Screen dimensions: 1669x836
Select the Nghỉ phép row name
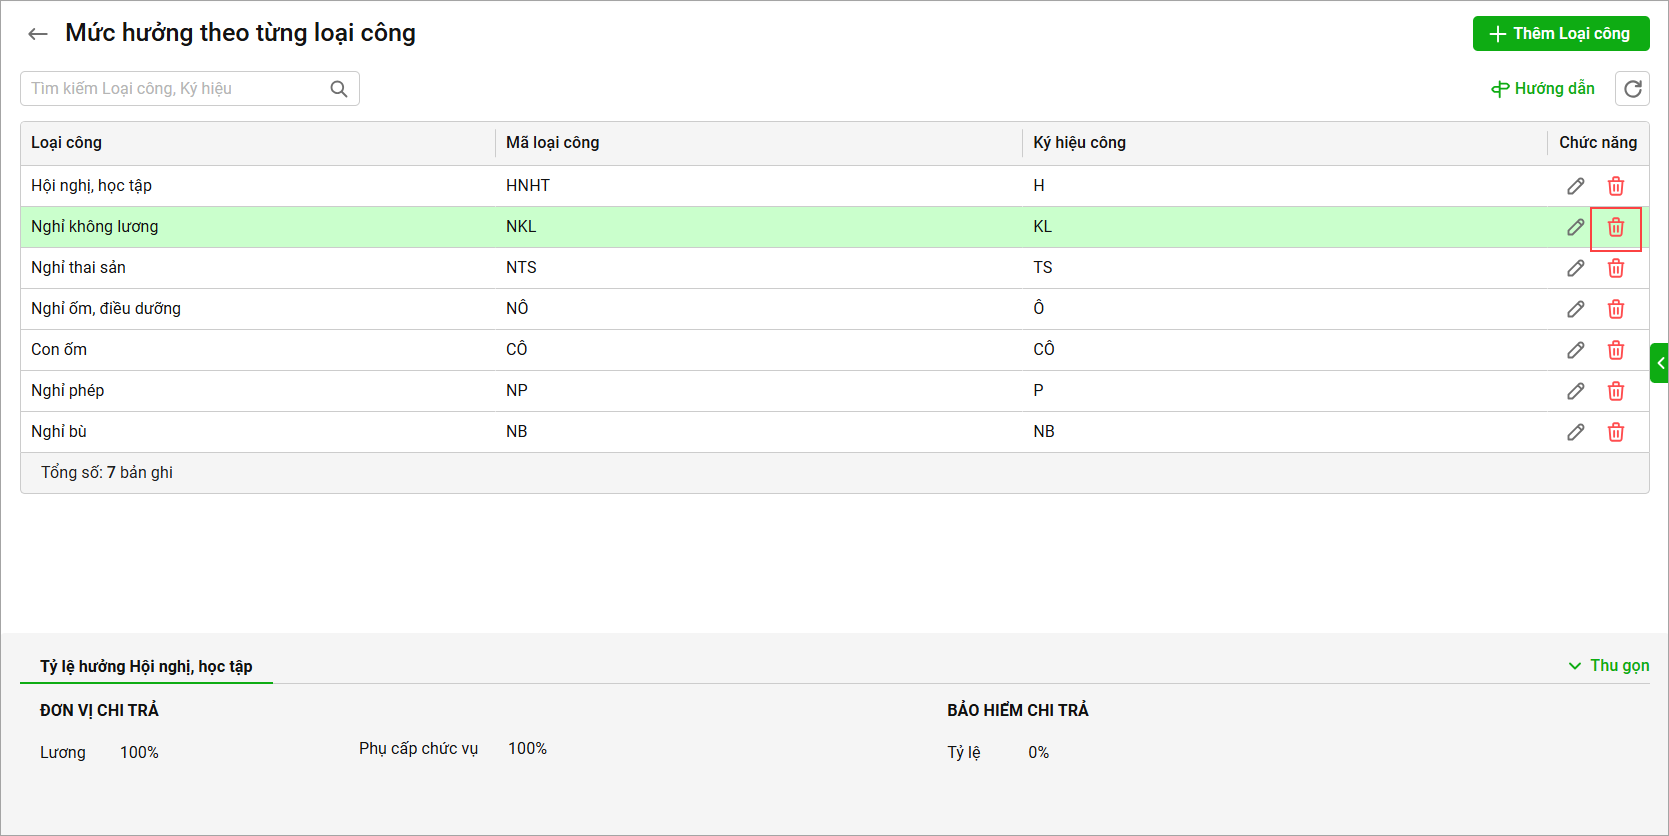pyautogui.click(x=67, y=391)
